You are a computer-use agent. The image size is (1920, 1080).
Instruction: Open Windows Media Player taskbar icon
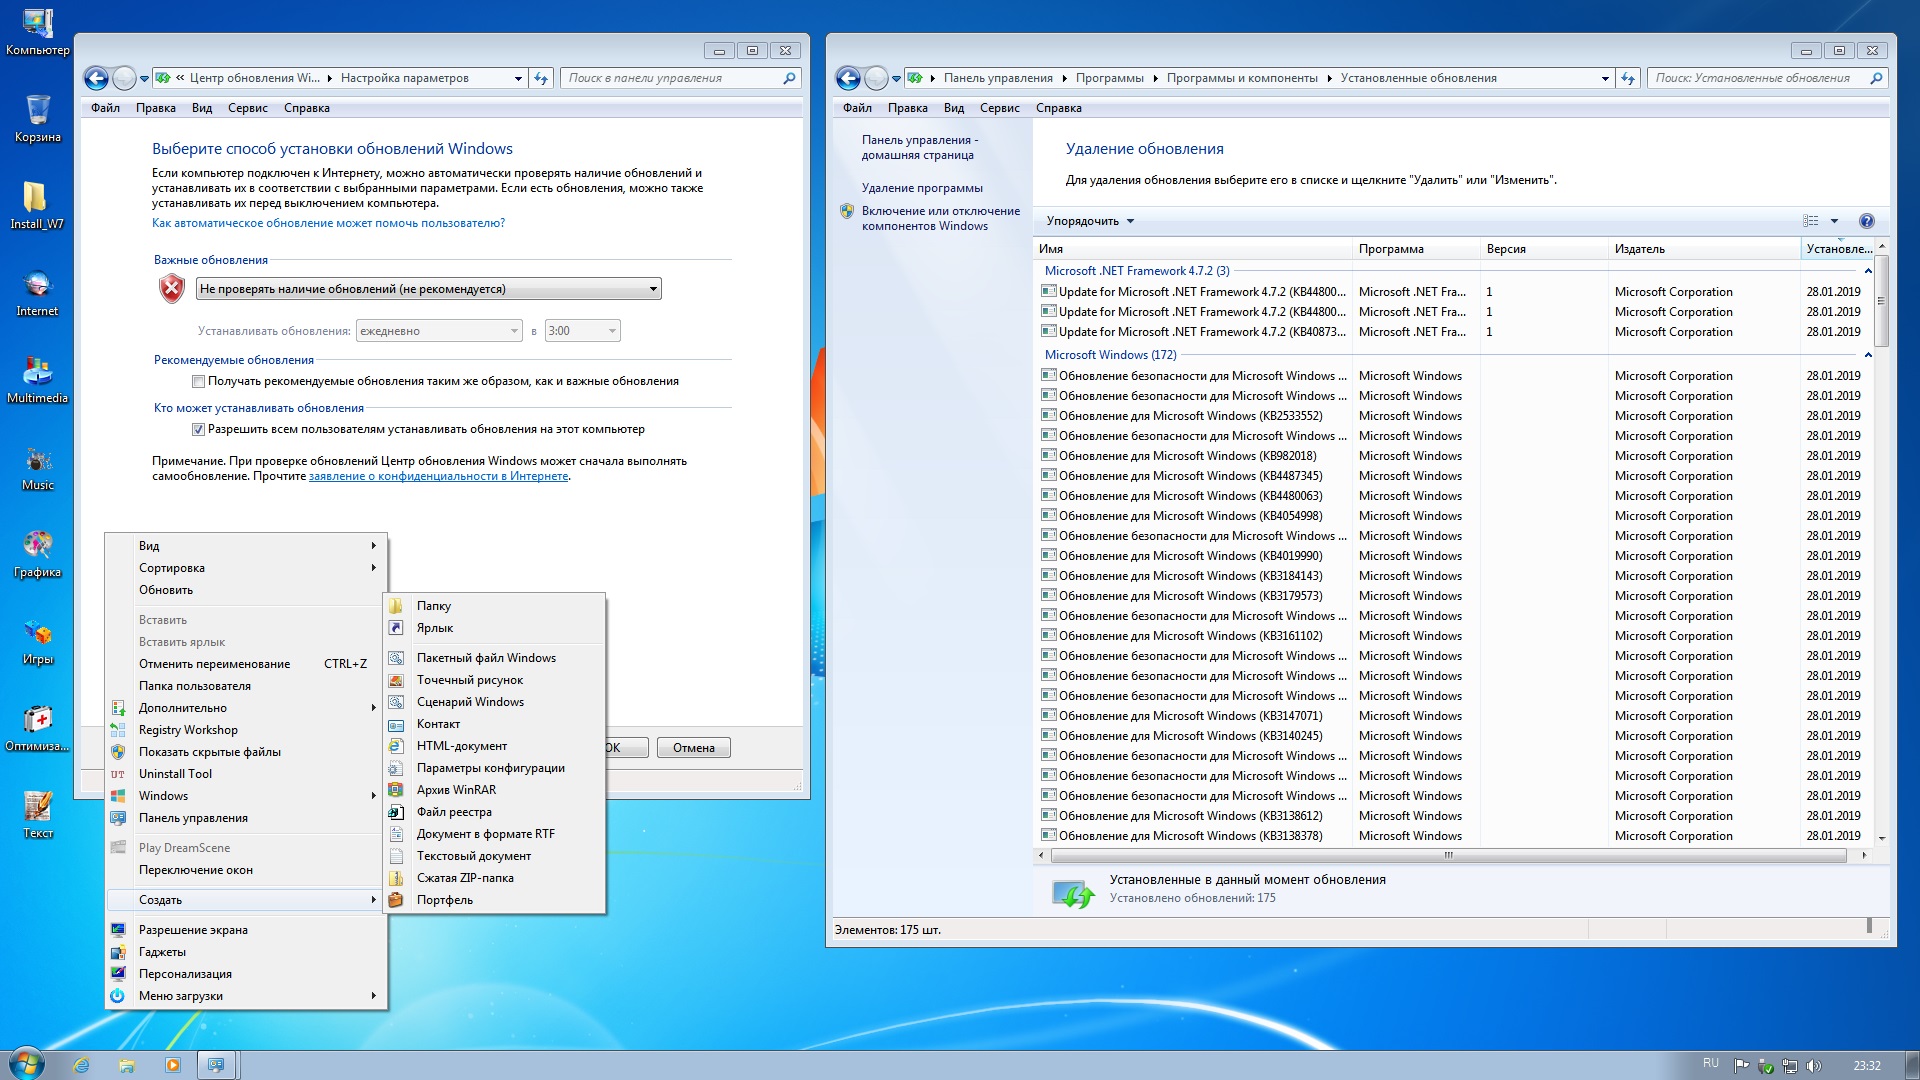point(172,1065)
